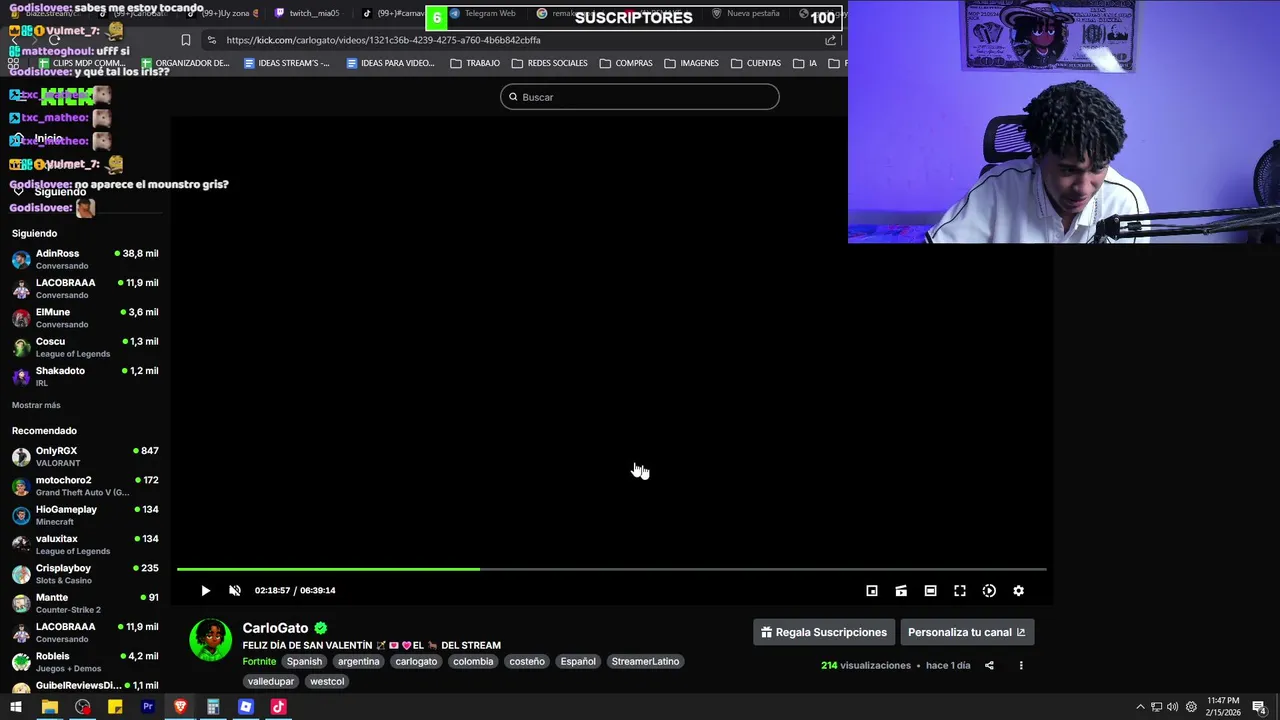Open Crisplayboy recommended channel

point(85,574)
